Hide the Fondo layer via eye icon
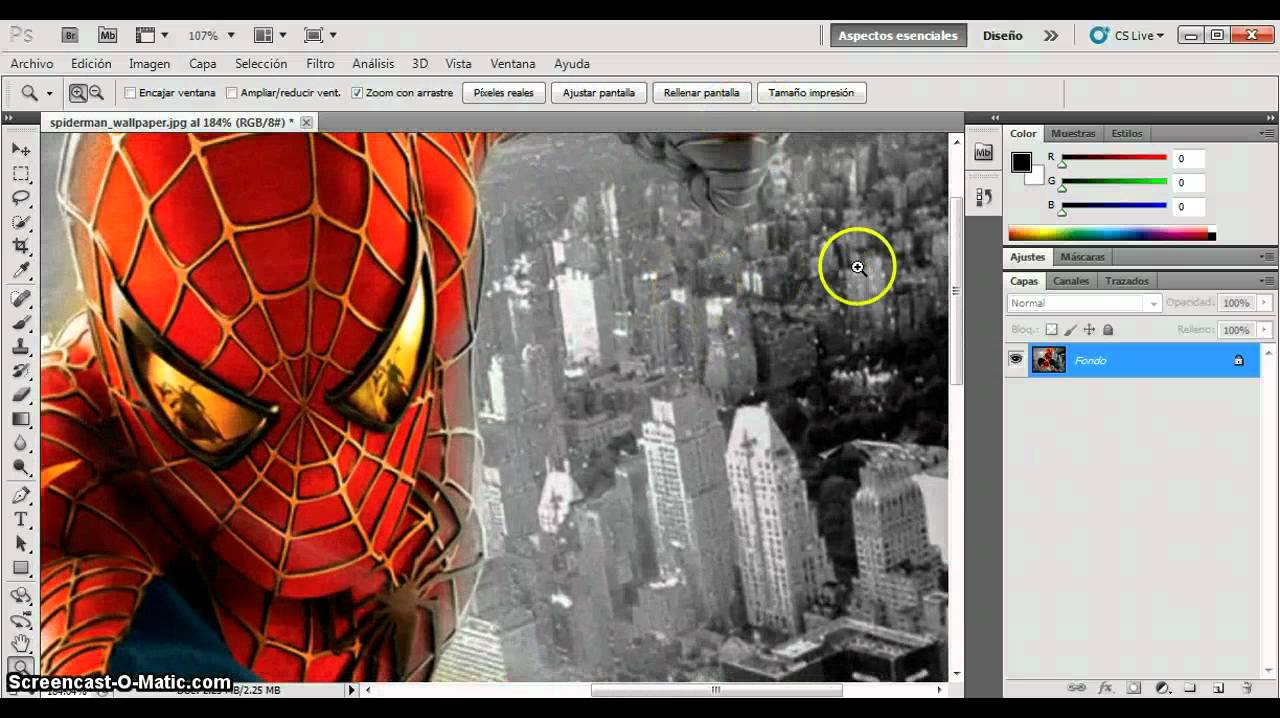1280x718 pixels. click(1016, 360)
